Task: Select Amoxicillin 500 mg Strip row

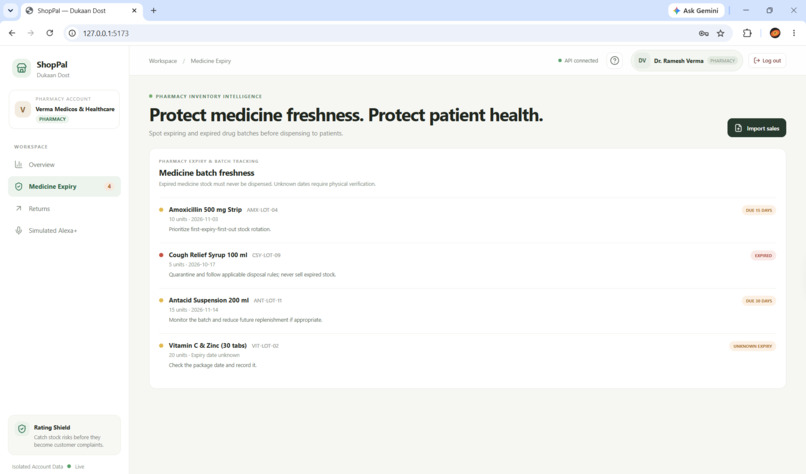Action: pyautogui.click(x=467, y=220)
